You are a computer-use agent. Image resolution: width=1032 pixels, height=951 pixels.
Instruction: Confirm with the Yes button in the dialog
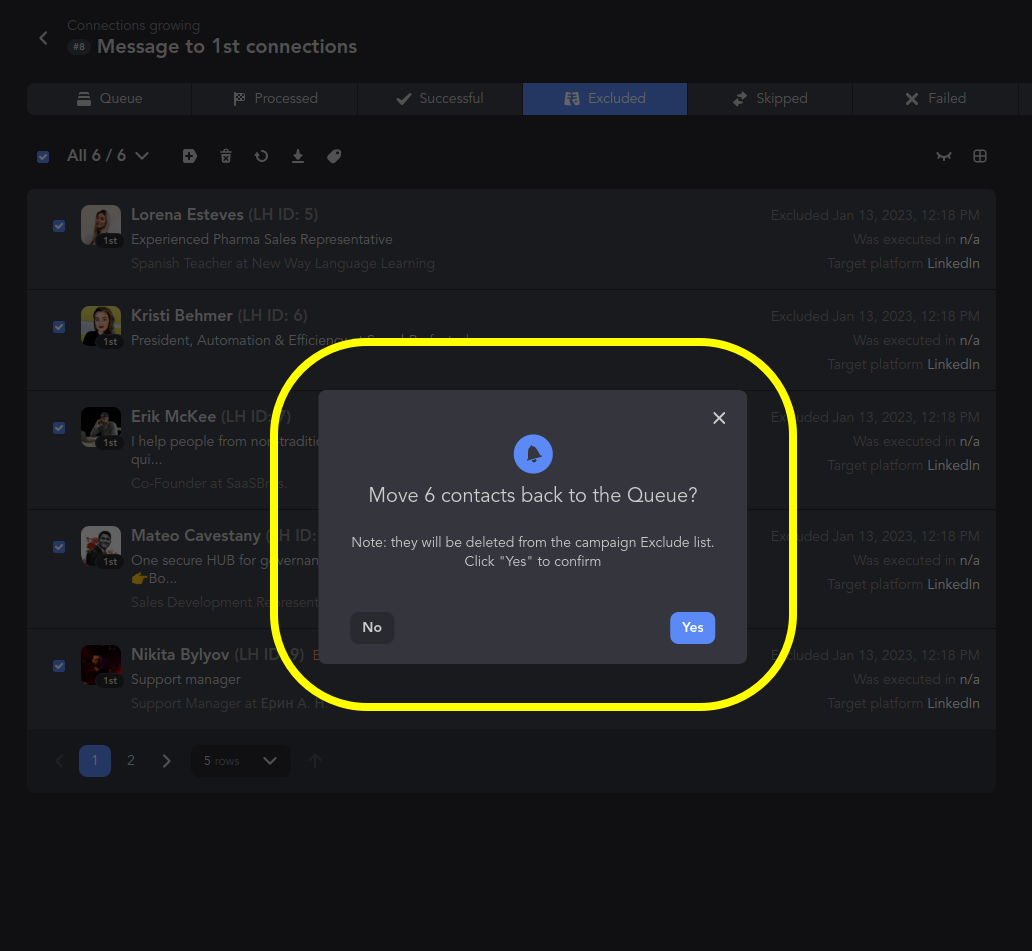pos(692,628)
